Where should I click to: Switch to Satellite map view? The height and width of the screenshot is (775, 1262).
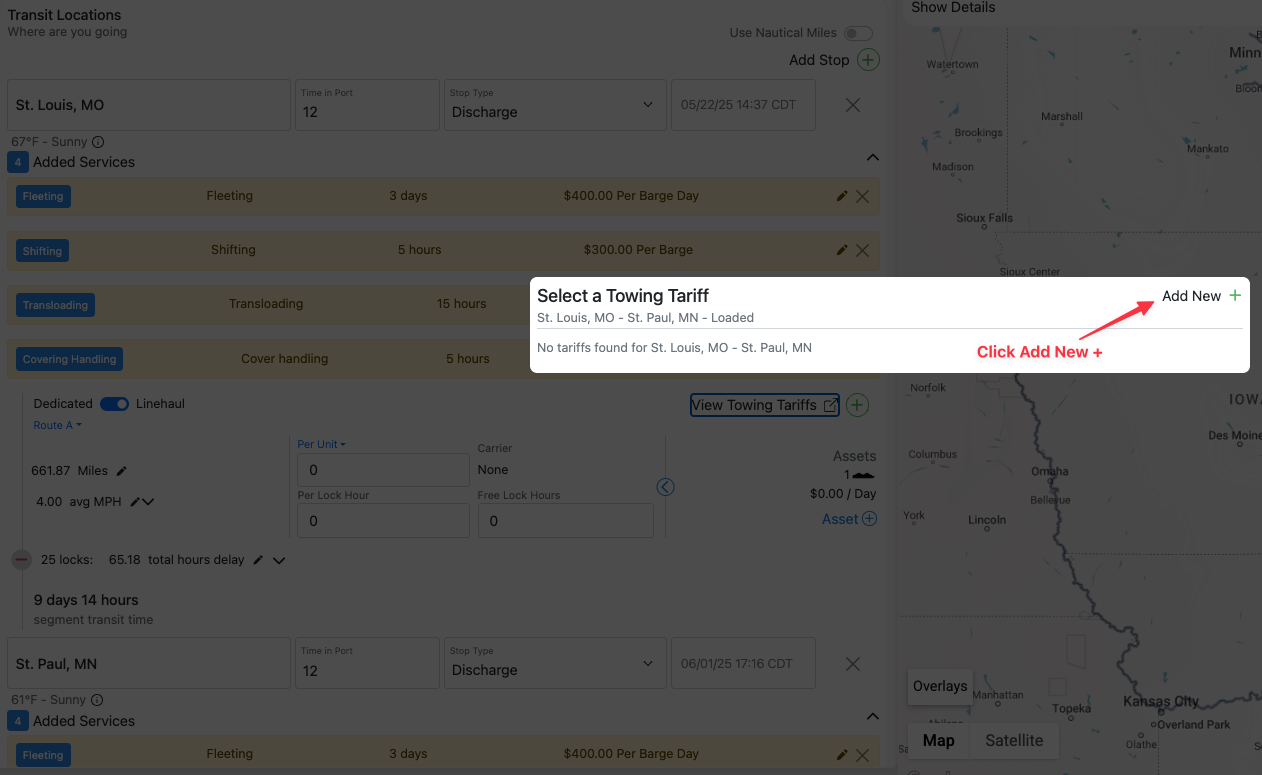[x=1014, y=741]
